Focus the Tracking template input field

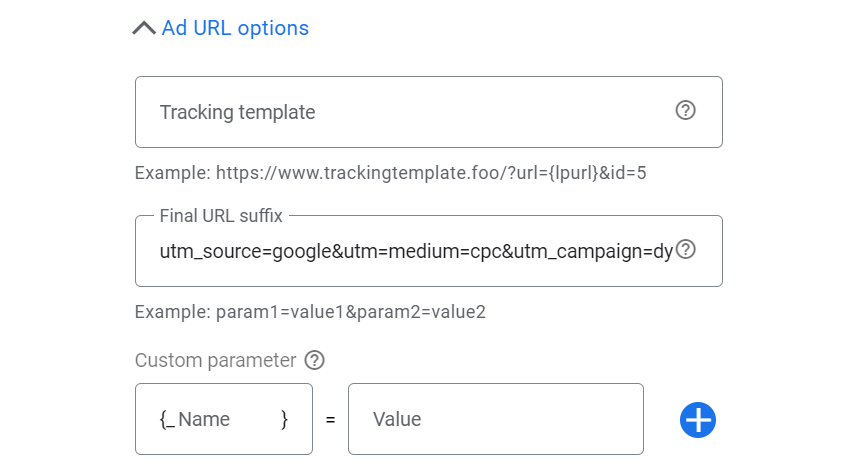pyautogui.click(x=400, y=112)
